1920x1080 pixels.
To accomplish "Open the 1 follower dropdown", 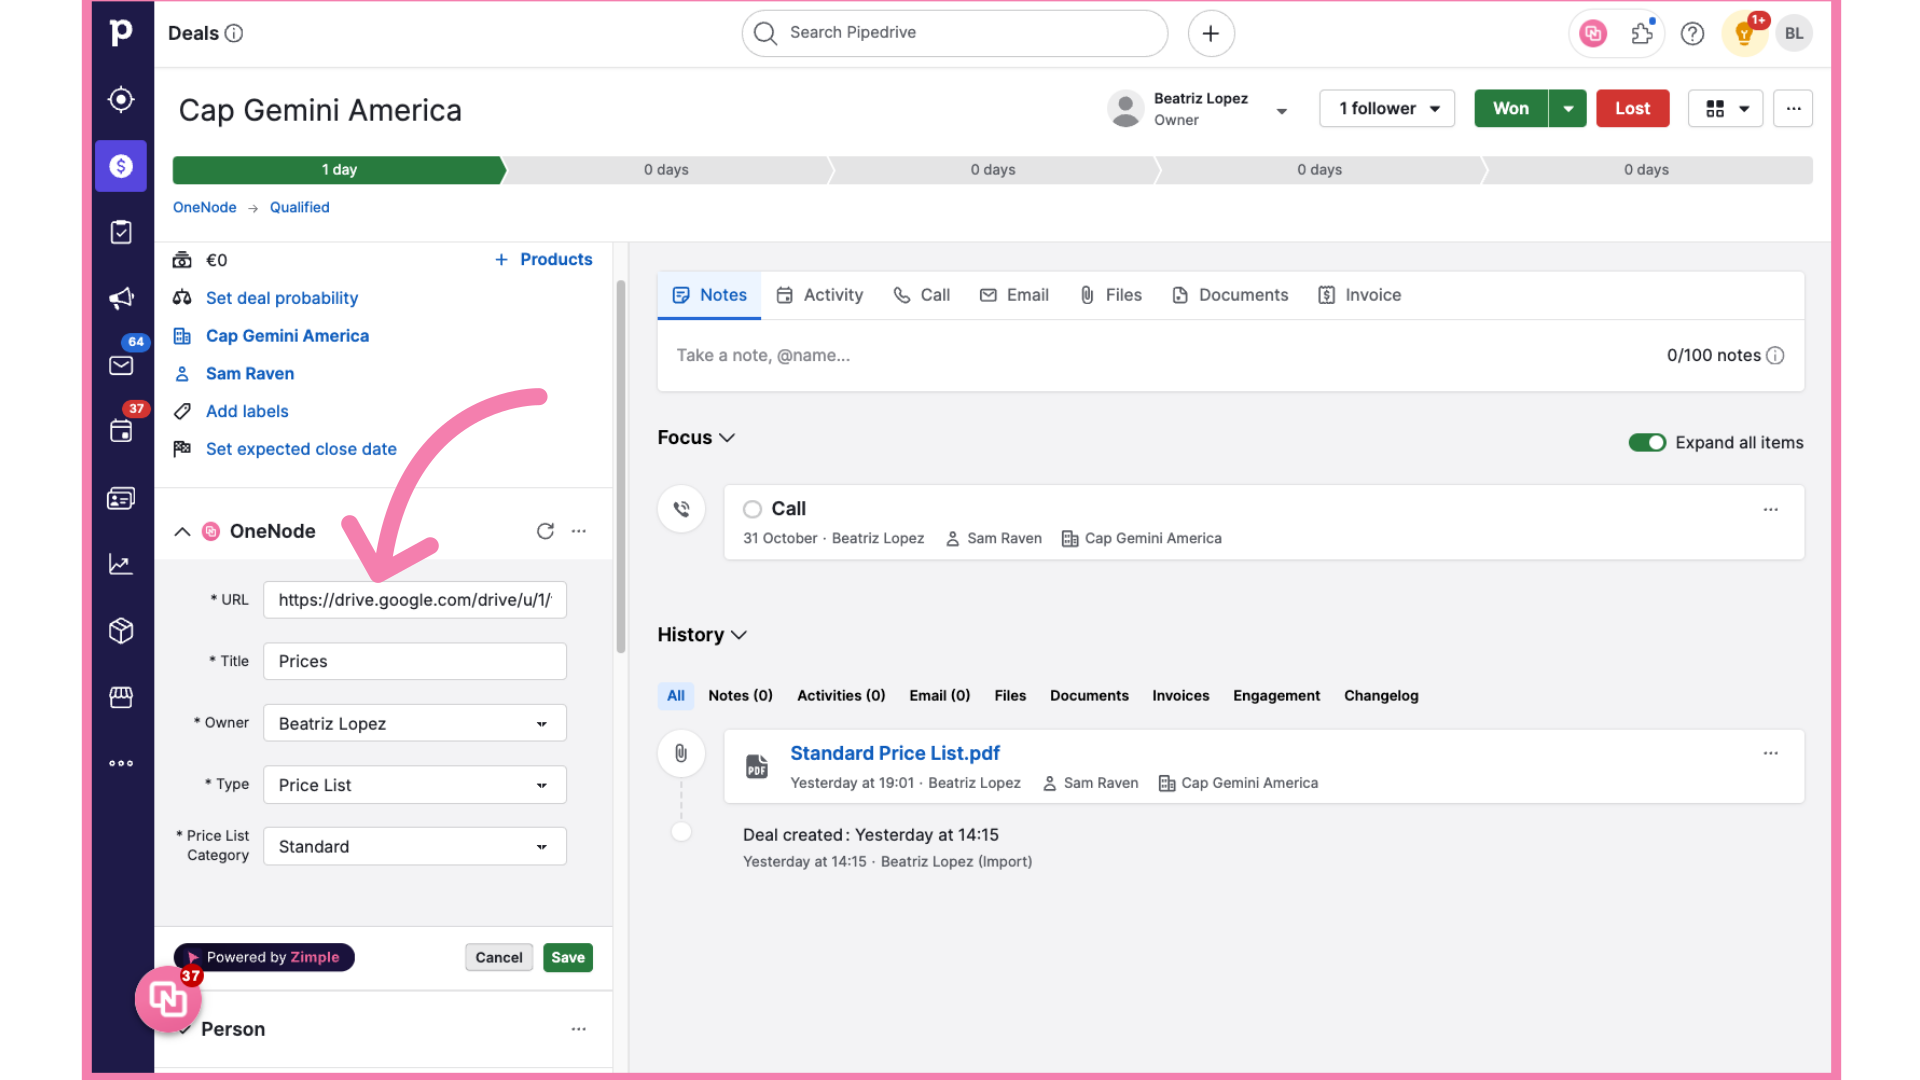I will (1387, 108).
